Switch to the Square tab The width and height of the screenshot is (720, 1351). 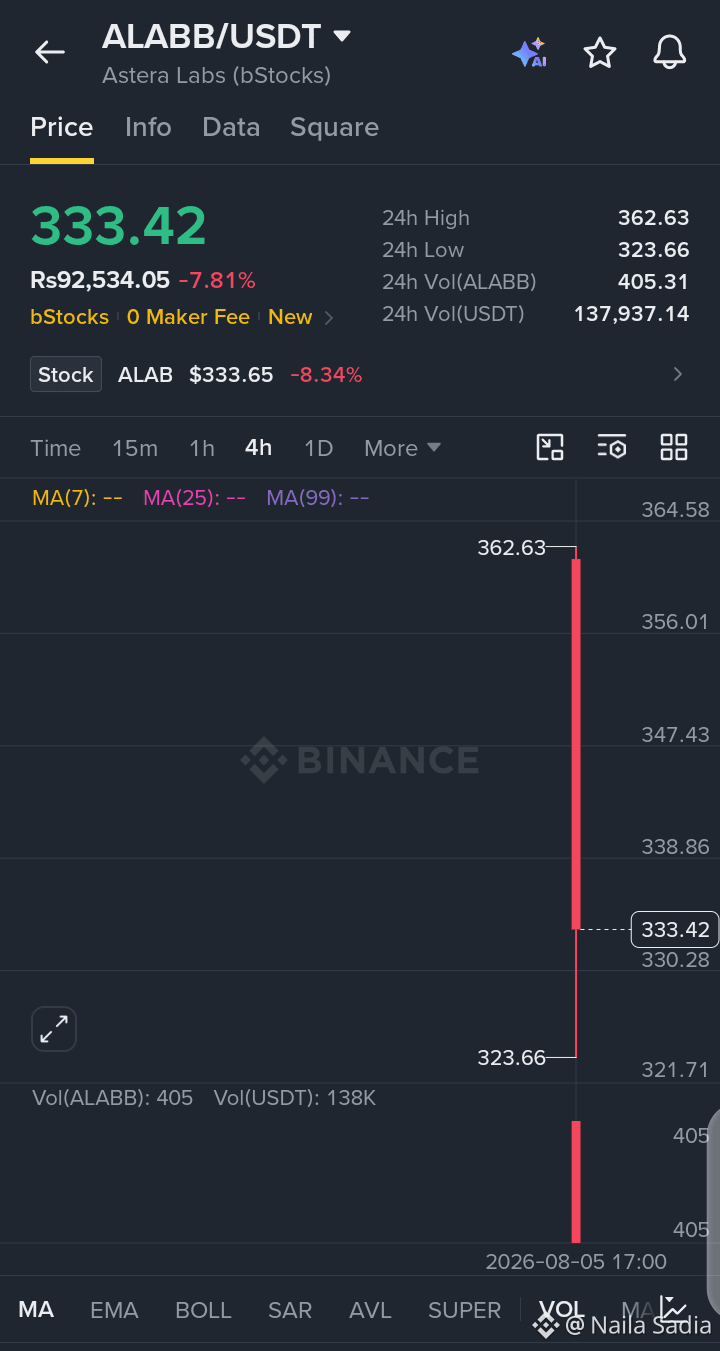coord(334,127)
